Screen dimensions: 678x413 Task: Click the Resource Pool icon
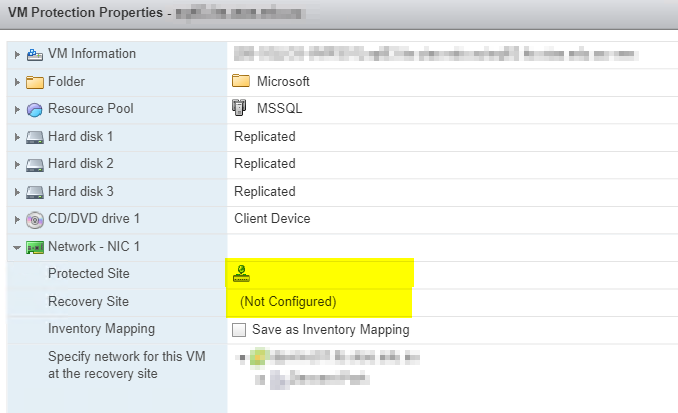click(x=35, y=110)
